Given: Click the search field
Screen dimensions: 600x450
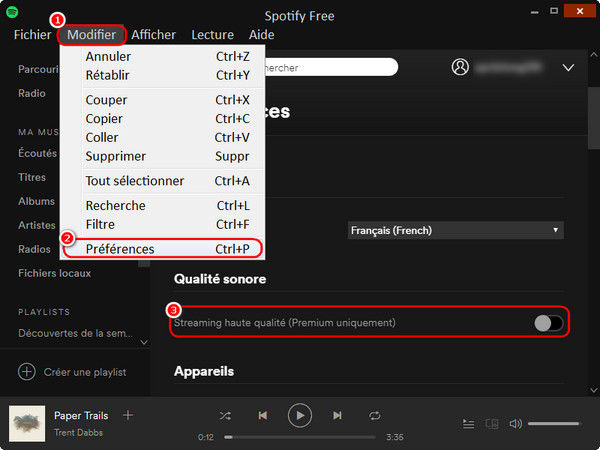Looking at the screenshot, I should point(331,67).
